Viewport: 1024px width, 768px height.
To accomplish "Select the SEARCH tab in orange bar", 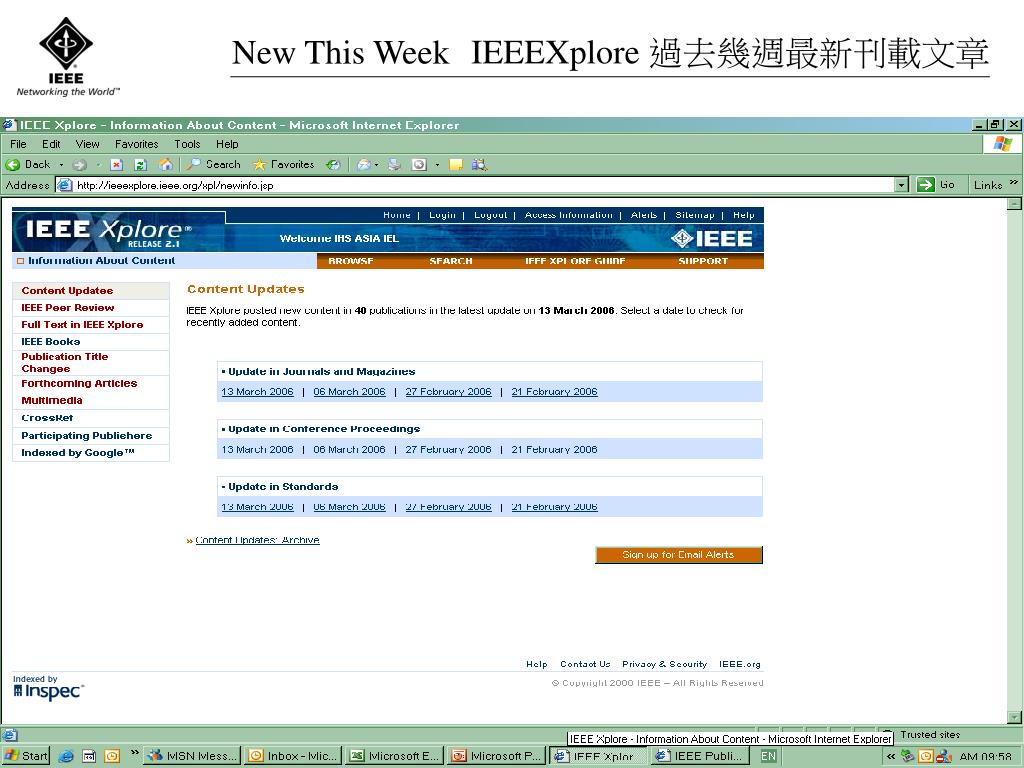I will coord(451,261).
